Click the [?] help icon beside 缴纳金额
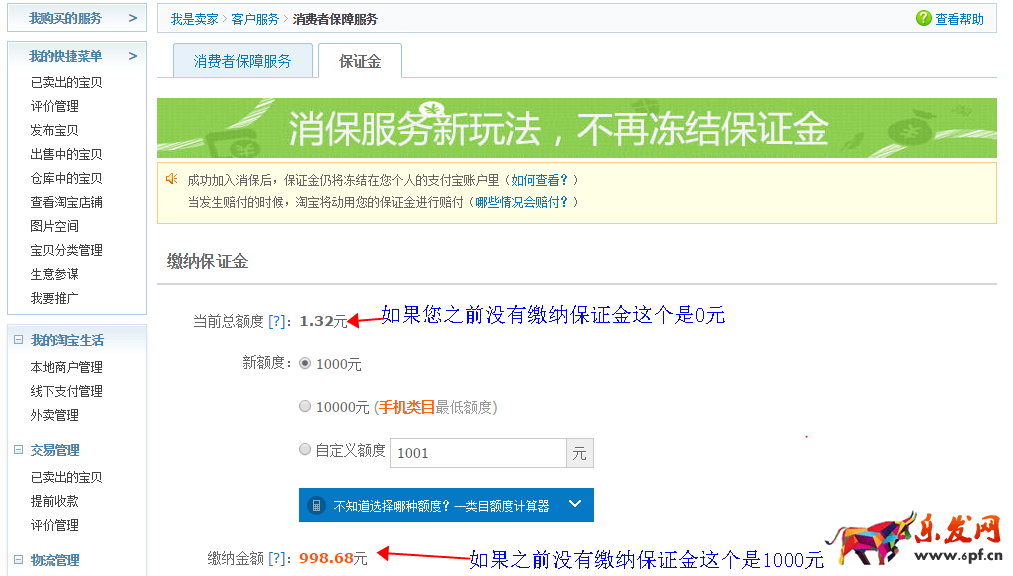 coord(277,558)
